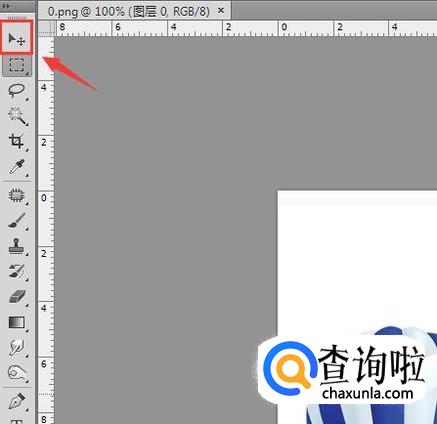Select the Smudge tool
This screenshot has width=437, height=424.
[17, 348]
